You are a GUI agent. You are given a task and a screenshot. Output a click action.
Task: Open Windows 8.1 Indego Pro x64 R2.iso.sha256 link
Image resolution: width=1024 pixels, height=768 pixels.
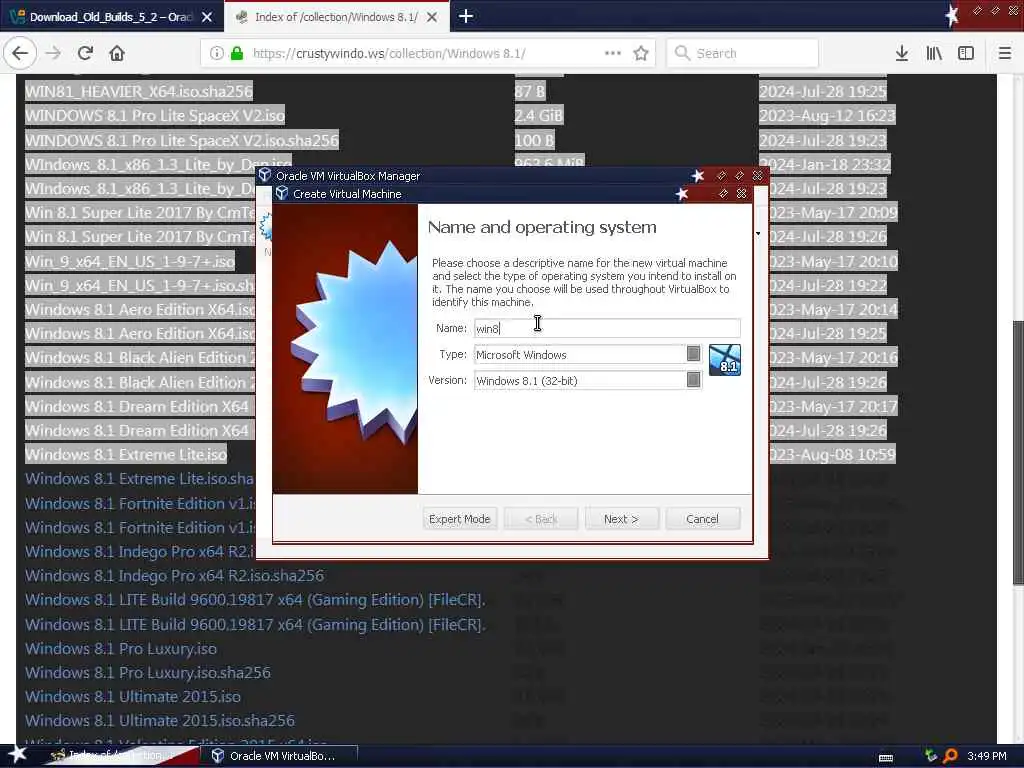coord(174,575)
